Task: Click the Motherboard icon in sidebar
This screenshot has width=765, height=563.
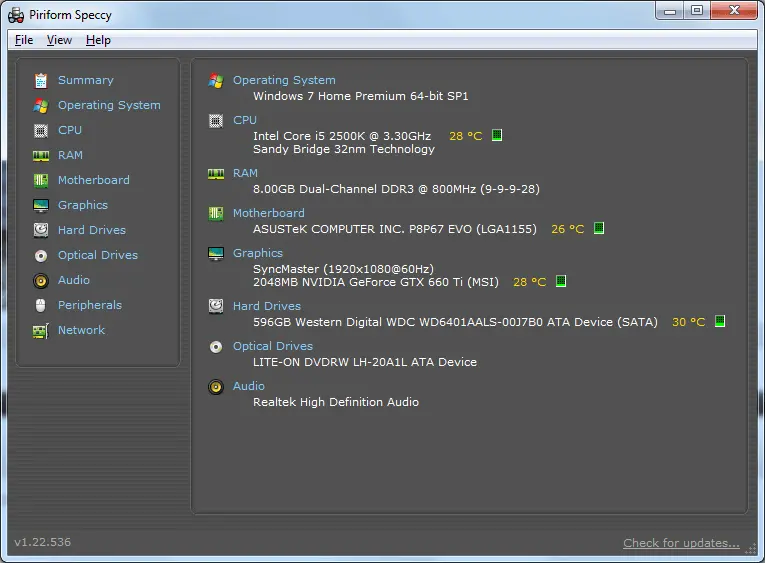Action: [x=41, y=180]
